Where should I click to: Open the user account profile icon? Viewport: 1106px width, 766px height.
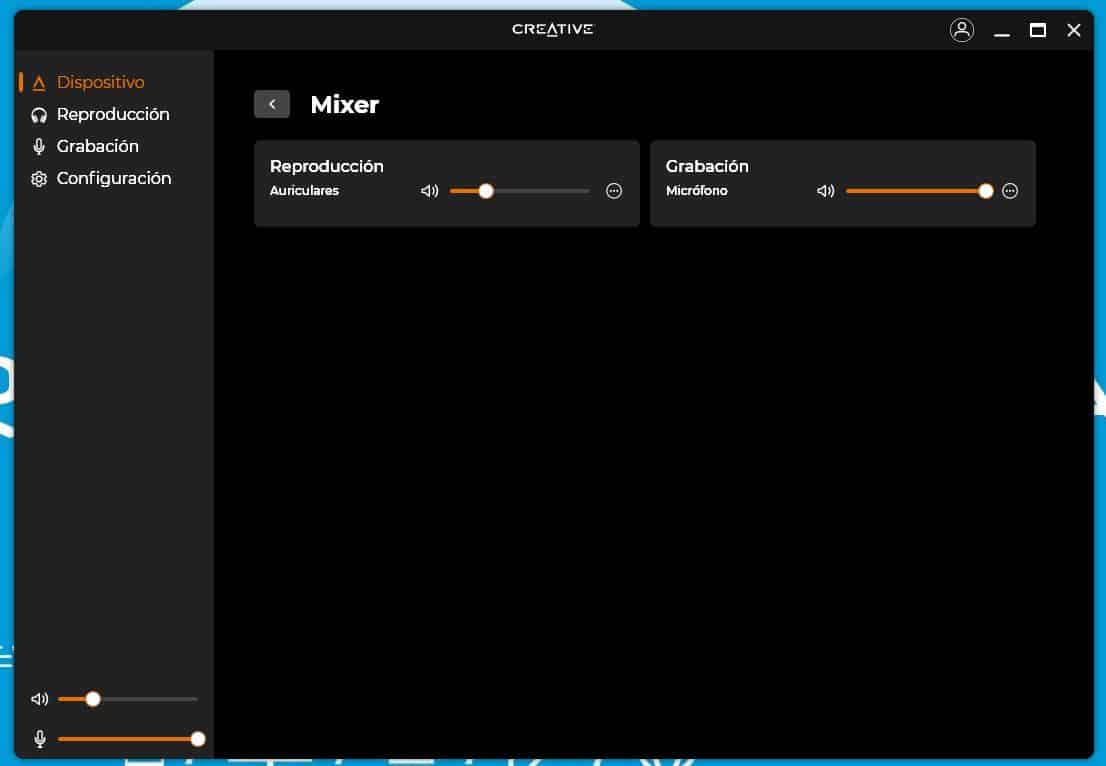coord(961,30)
